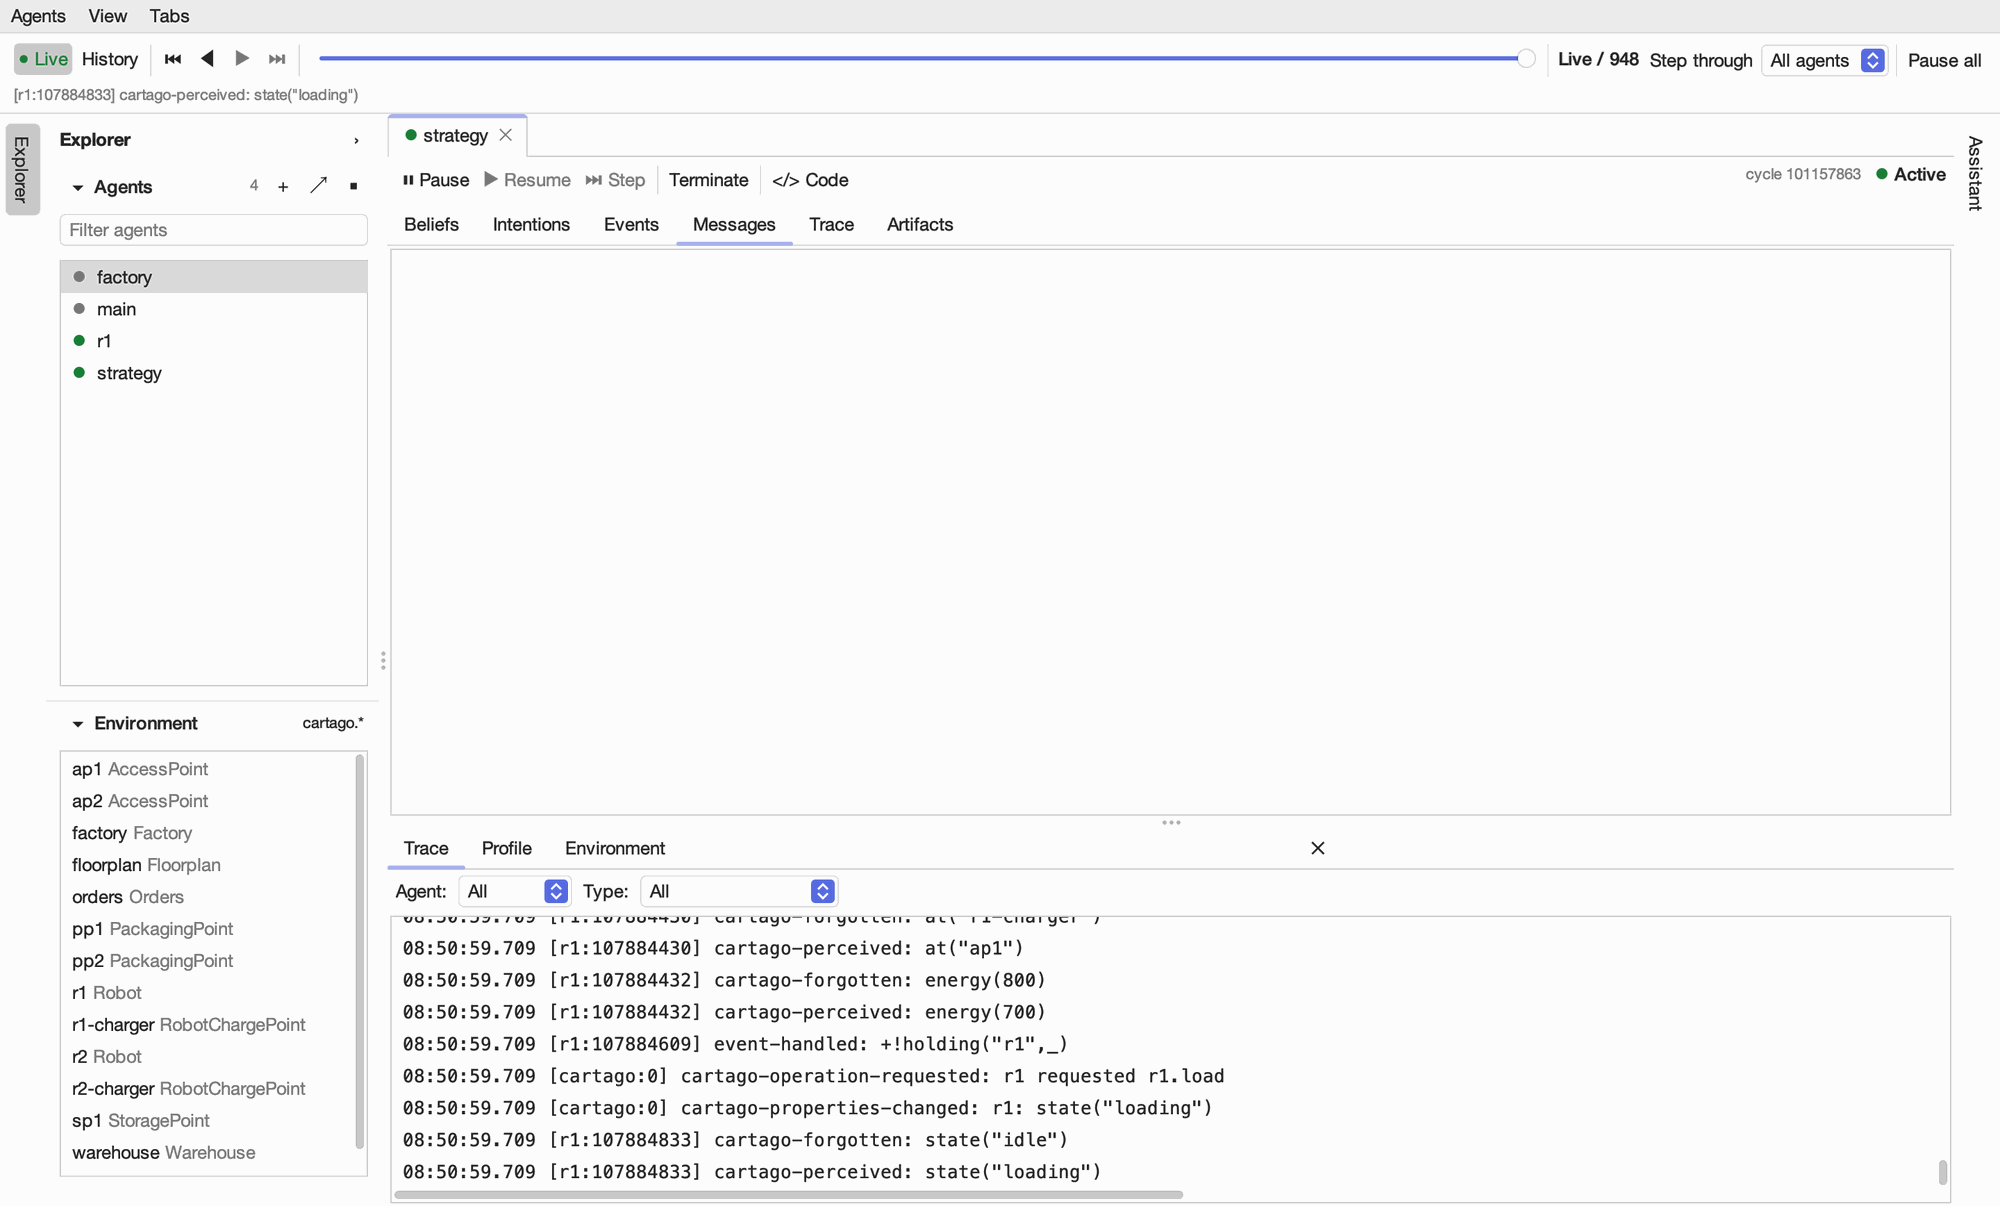
Task: Open the All agents dropdown
Action: [x=1825, y=60]
